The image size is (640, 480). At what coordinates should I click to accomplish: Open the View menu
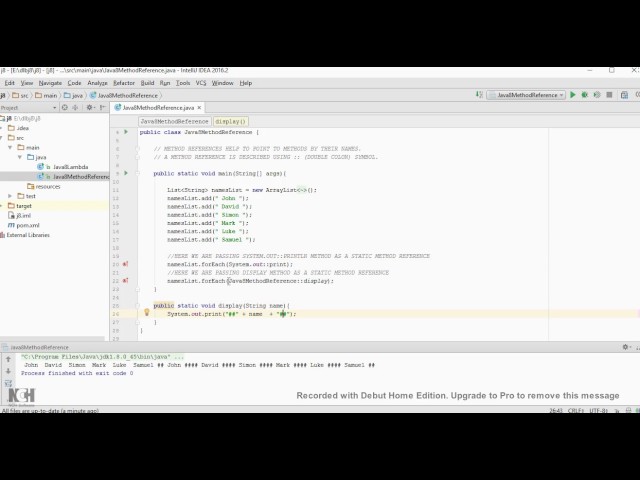point(27,83)
